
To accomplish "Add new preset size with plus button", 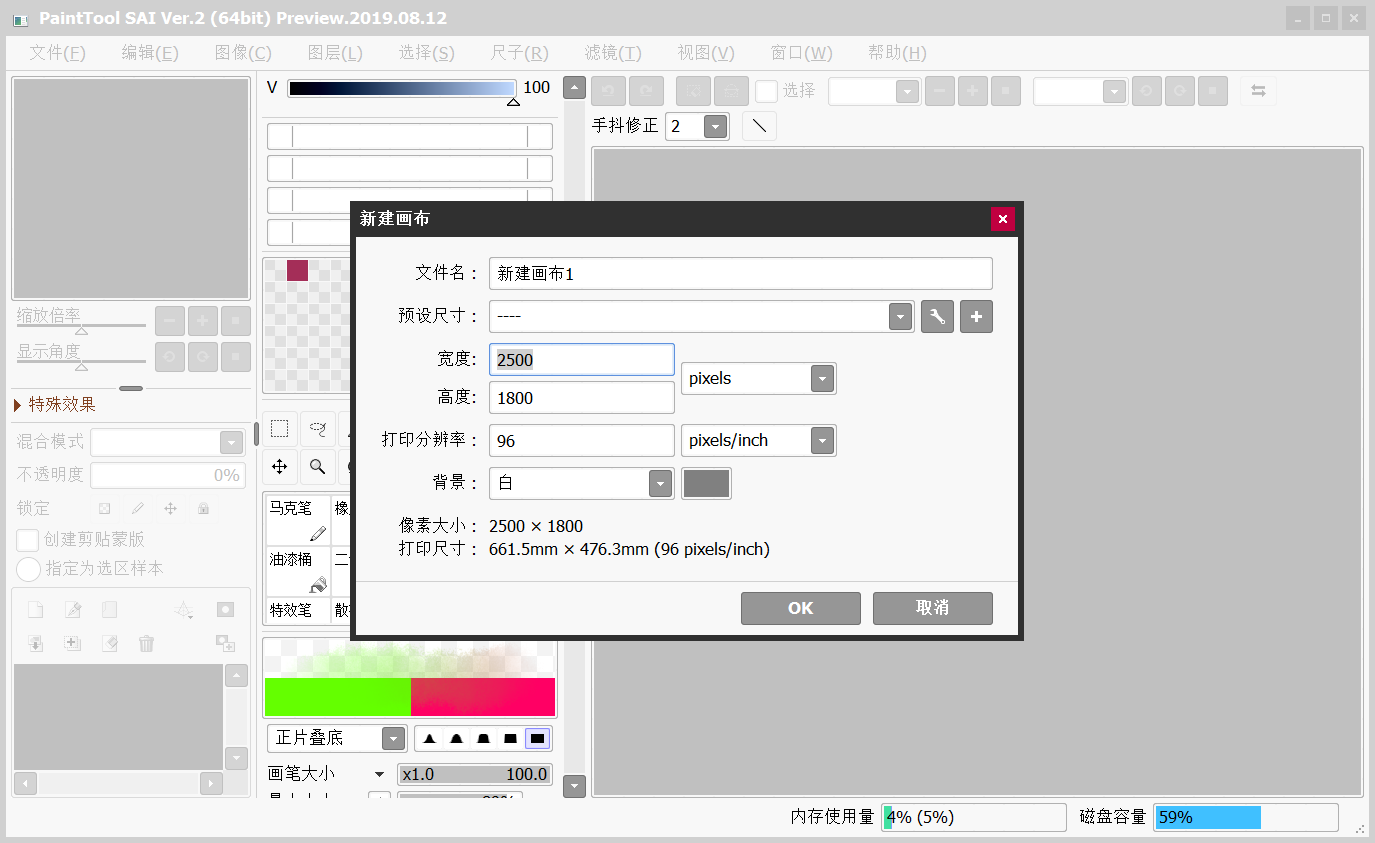I will [x=977, y=317].
